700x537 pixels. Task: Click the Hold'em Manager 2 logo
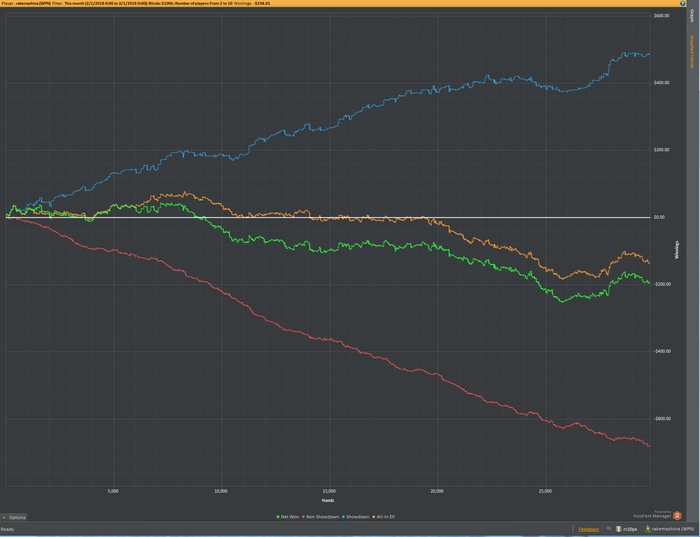point(677,516)
